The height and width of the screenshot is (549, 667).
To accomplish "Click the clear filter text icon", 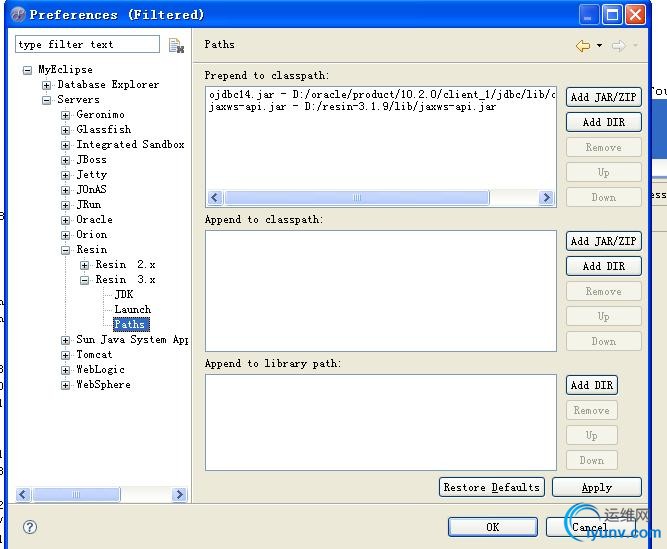I will pos(176,45).
